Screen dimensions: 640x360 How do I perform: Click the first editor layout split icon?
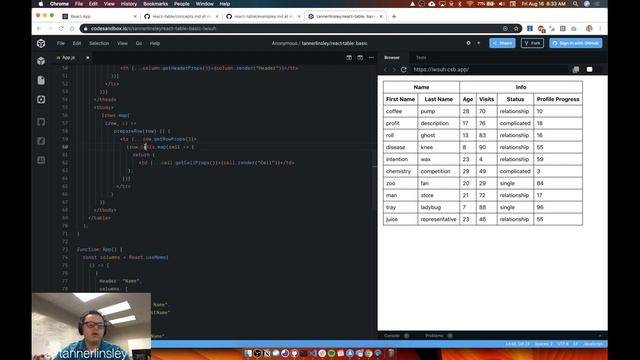[349, 58]
